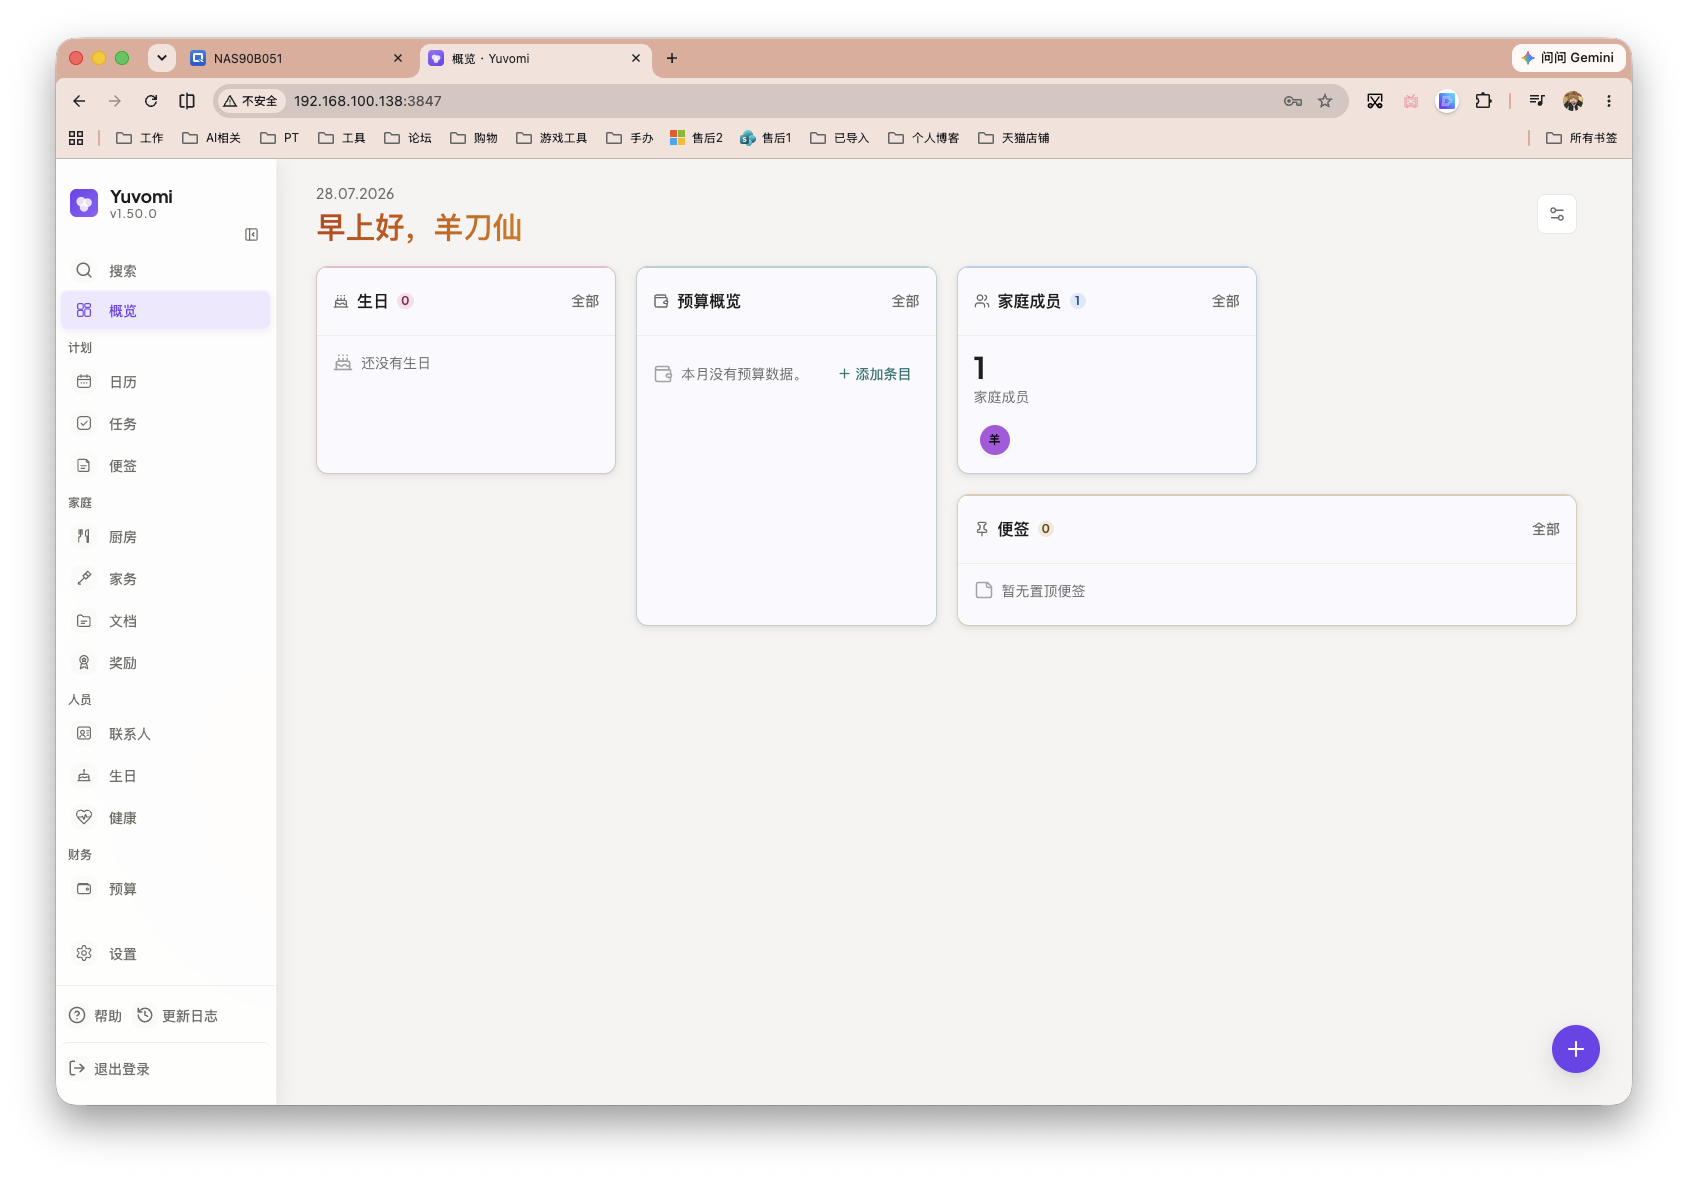Open dashboard customize settings icon
Image resolution: width=1688 pixels, height=1179 pixels.
[x=1556, y=214]
